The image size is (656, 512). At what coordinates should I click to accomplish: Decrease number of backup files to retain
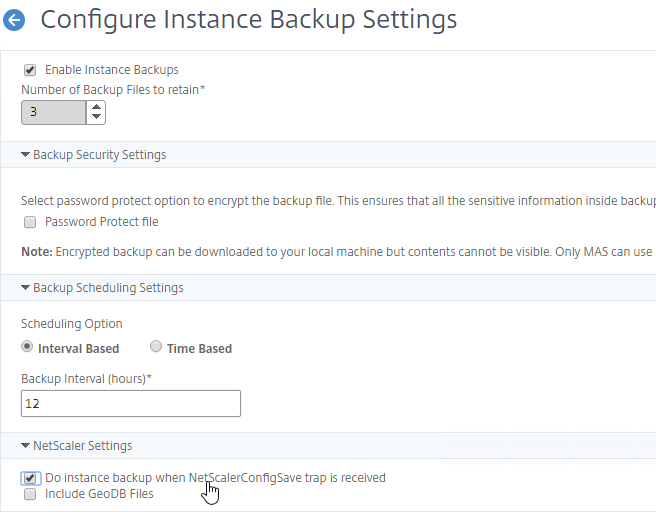click(x=96, y=117)
